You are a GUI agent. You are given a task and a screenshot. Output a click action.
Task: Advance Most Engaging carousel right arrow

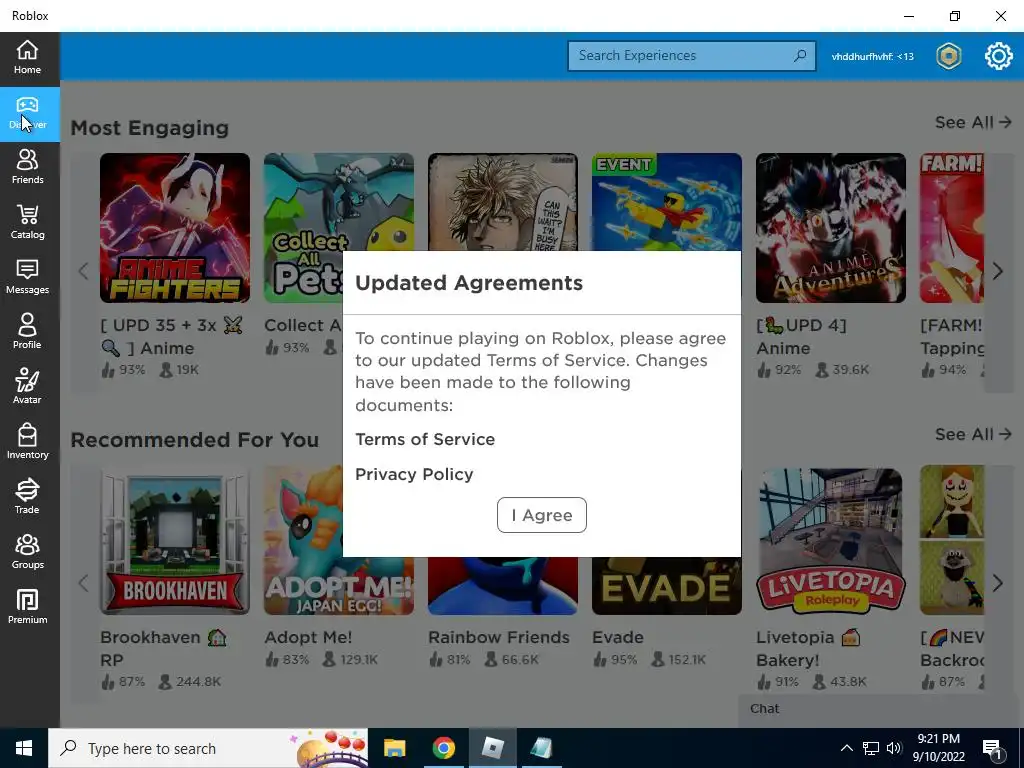tap(997, 271)
